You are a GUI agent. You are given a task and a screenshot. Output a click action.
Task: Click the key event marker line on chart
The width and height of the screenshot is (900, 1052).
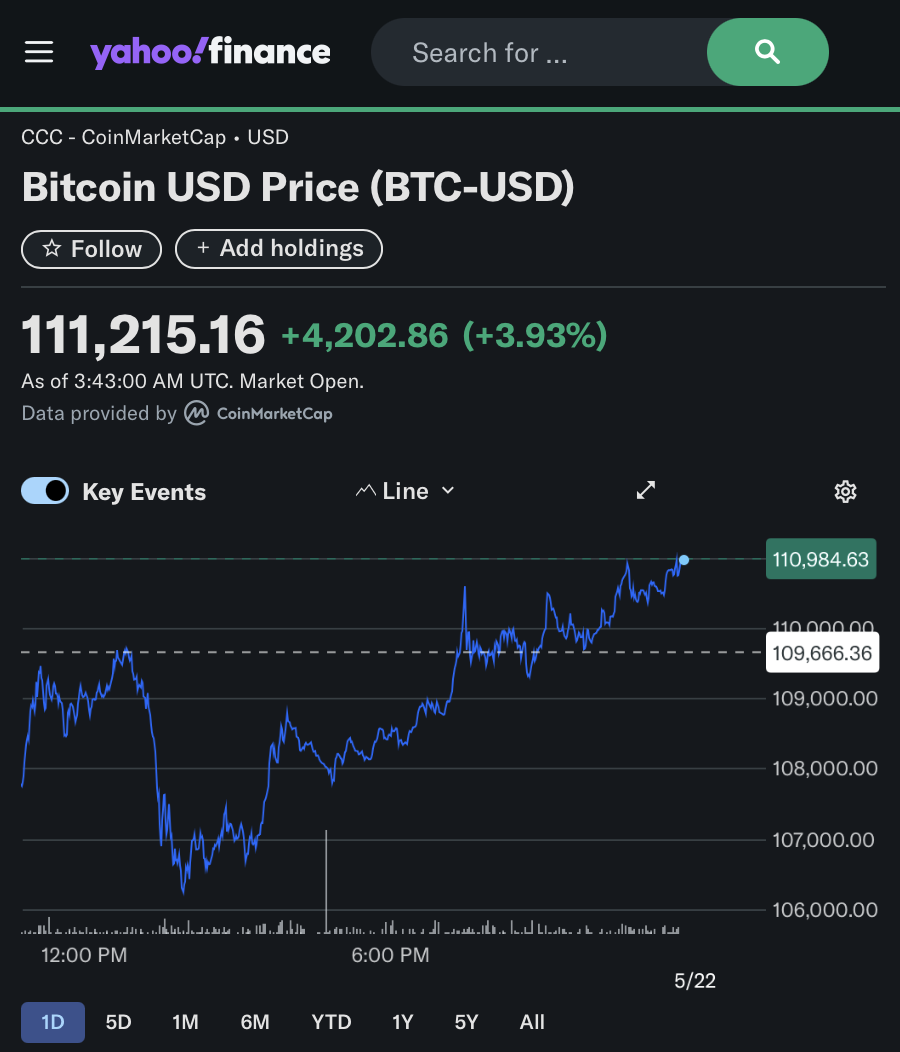tap(326, 881)
